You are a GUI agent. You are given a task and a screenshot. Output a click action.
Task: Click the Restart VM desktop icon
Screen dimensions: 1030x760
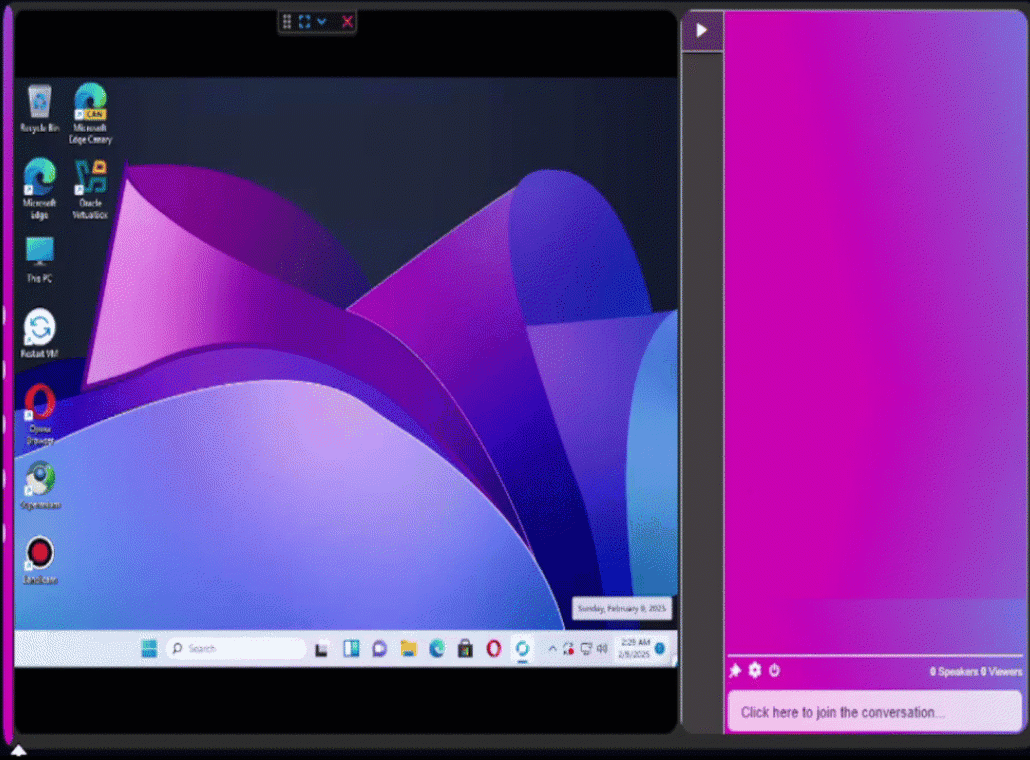point(40,329)
